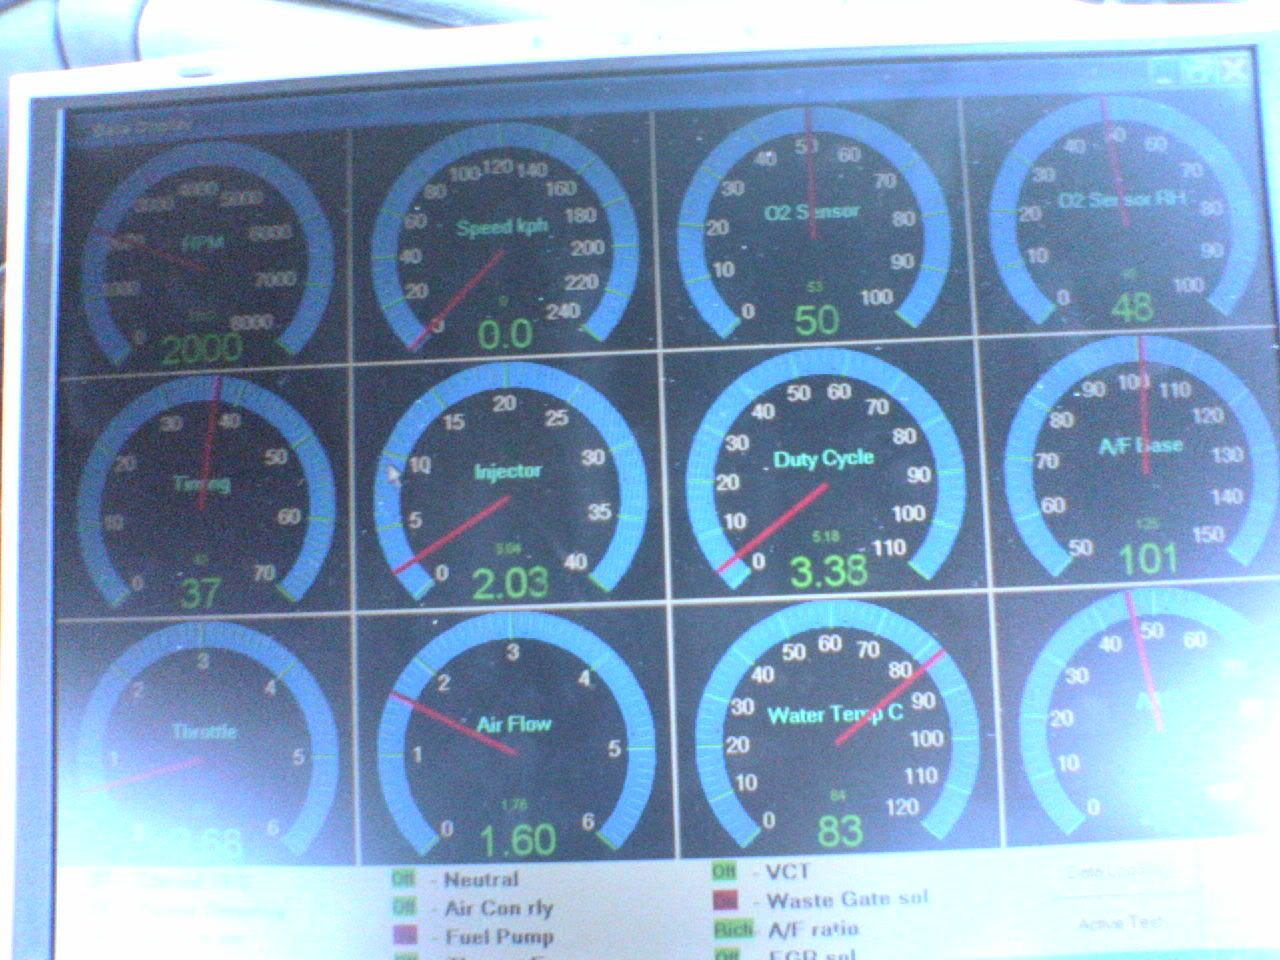Viewport: 1280px width, 960px height.
Task: Click the Waste Gate sol indicator
Action: coord(725,900)
